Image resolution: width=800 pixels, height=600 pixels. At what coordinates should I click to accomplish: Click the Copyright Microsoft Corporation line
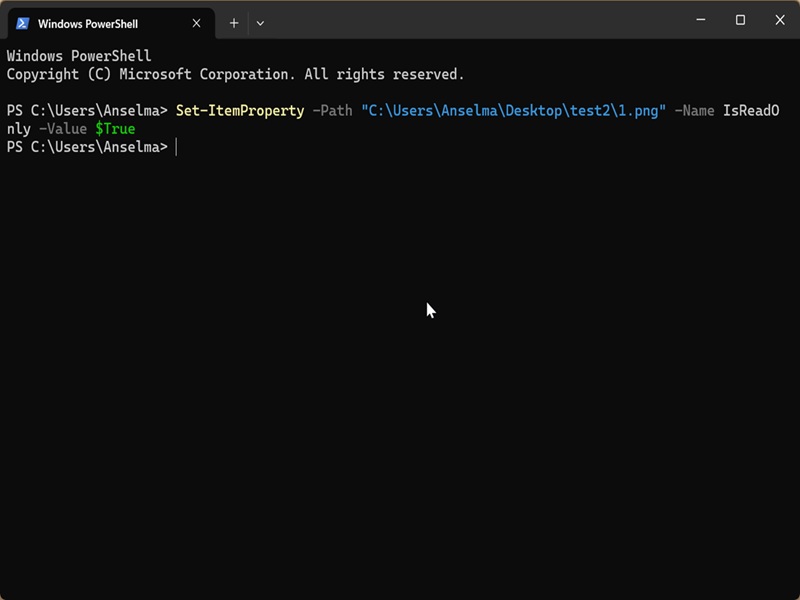pos(235,74)
